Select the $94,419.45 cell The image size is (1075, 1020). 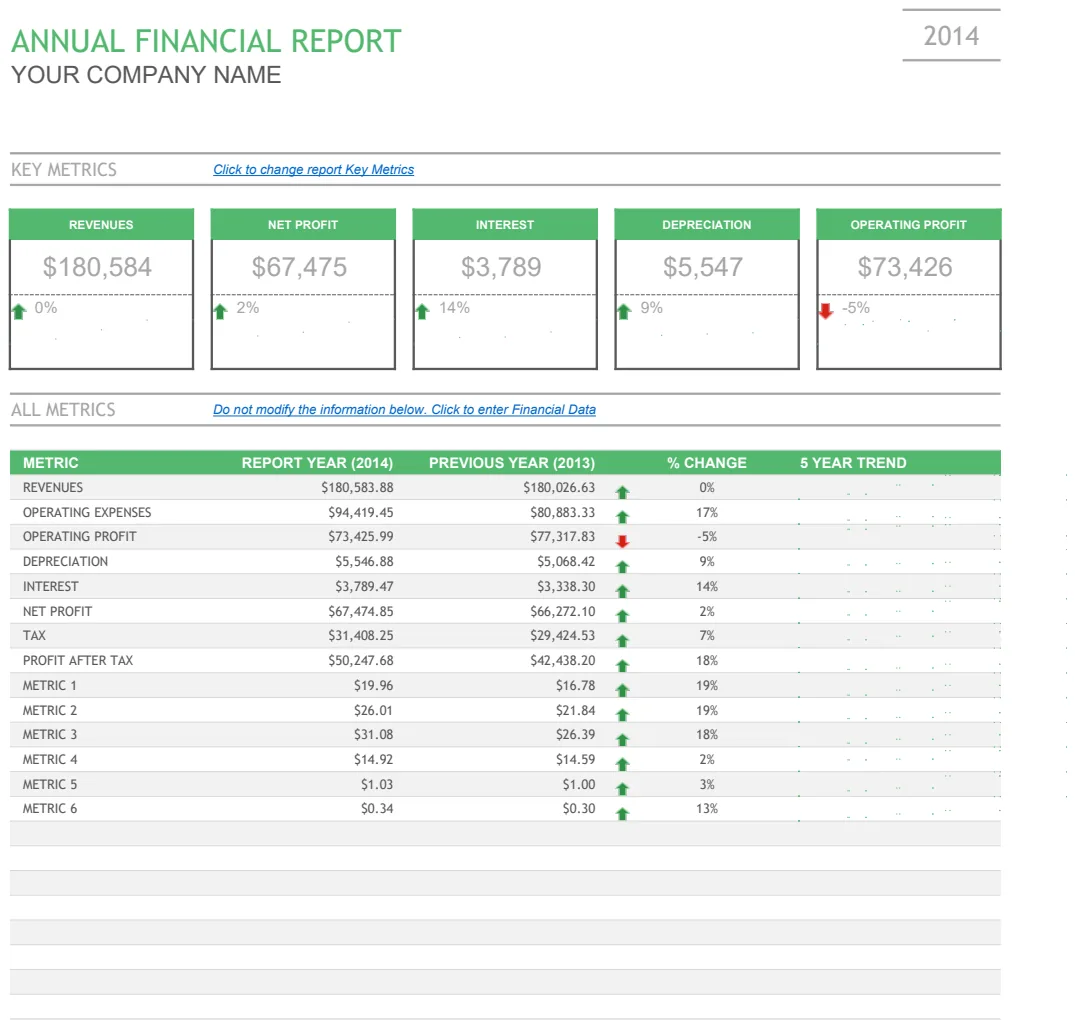[x=361, y=512]
